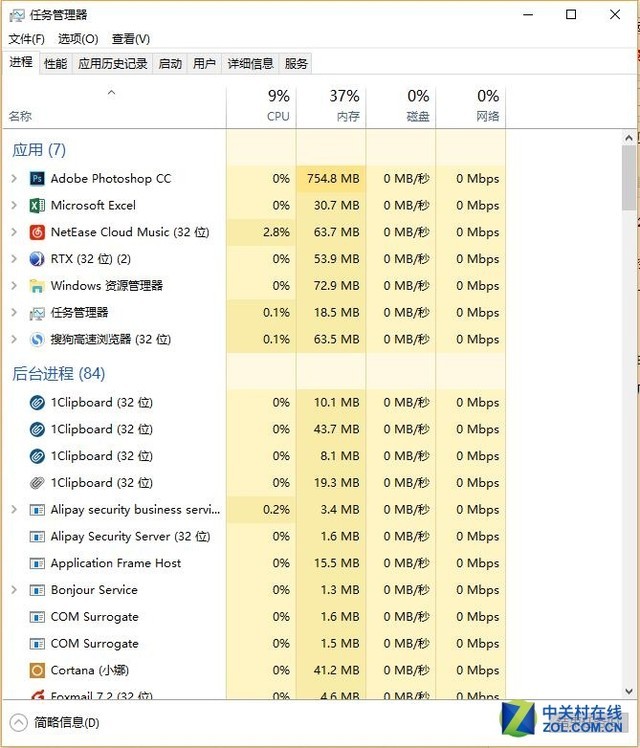The image size is (640, 748).
Task: Sort processes by the CPU column header
Action: tap(277, 105)
